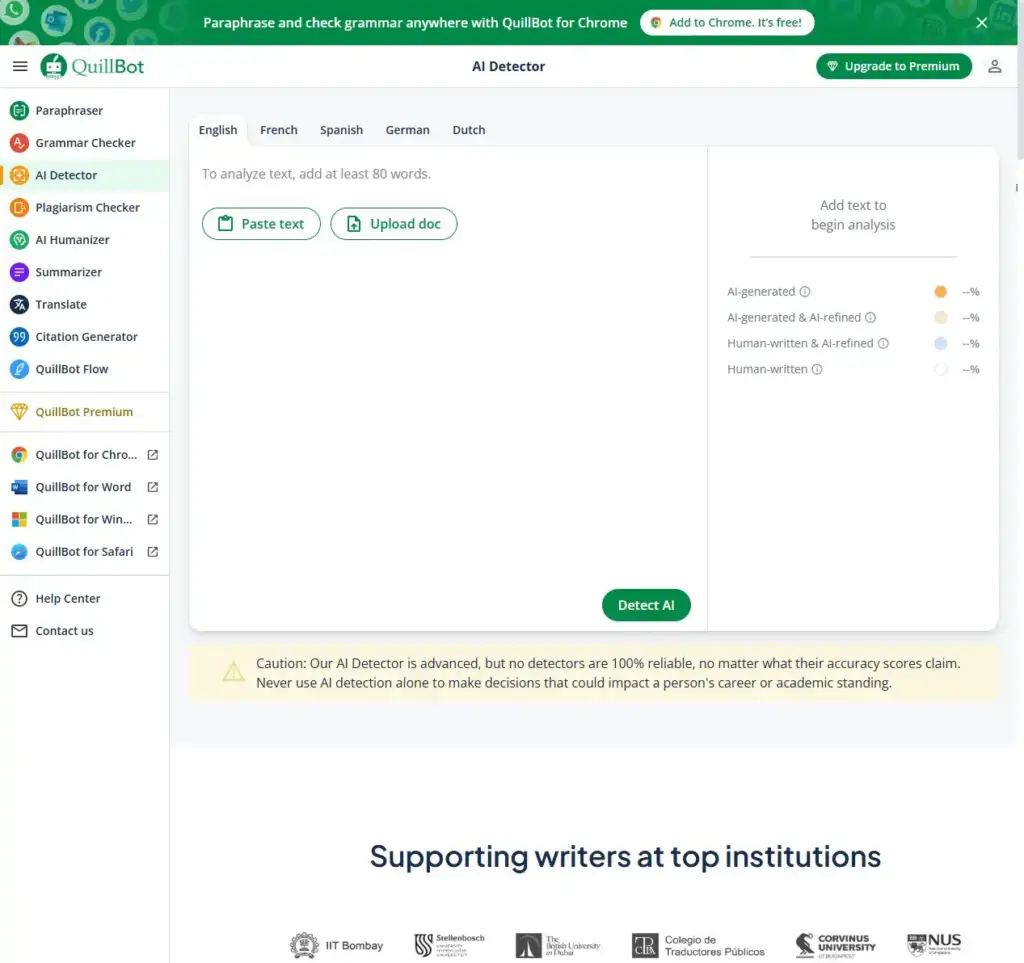Switch to the Dutch language tab
Viewport: 1024px width, 963px height.
click(x=469, y=130)
